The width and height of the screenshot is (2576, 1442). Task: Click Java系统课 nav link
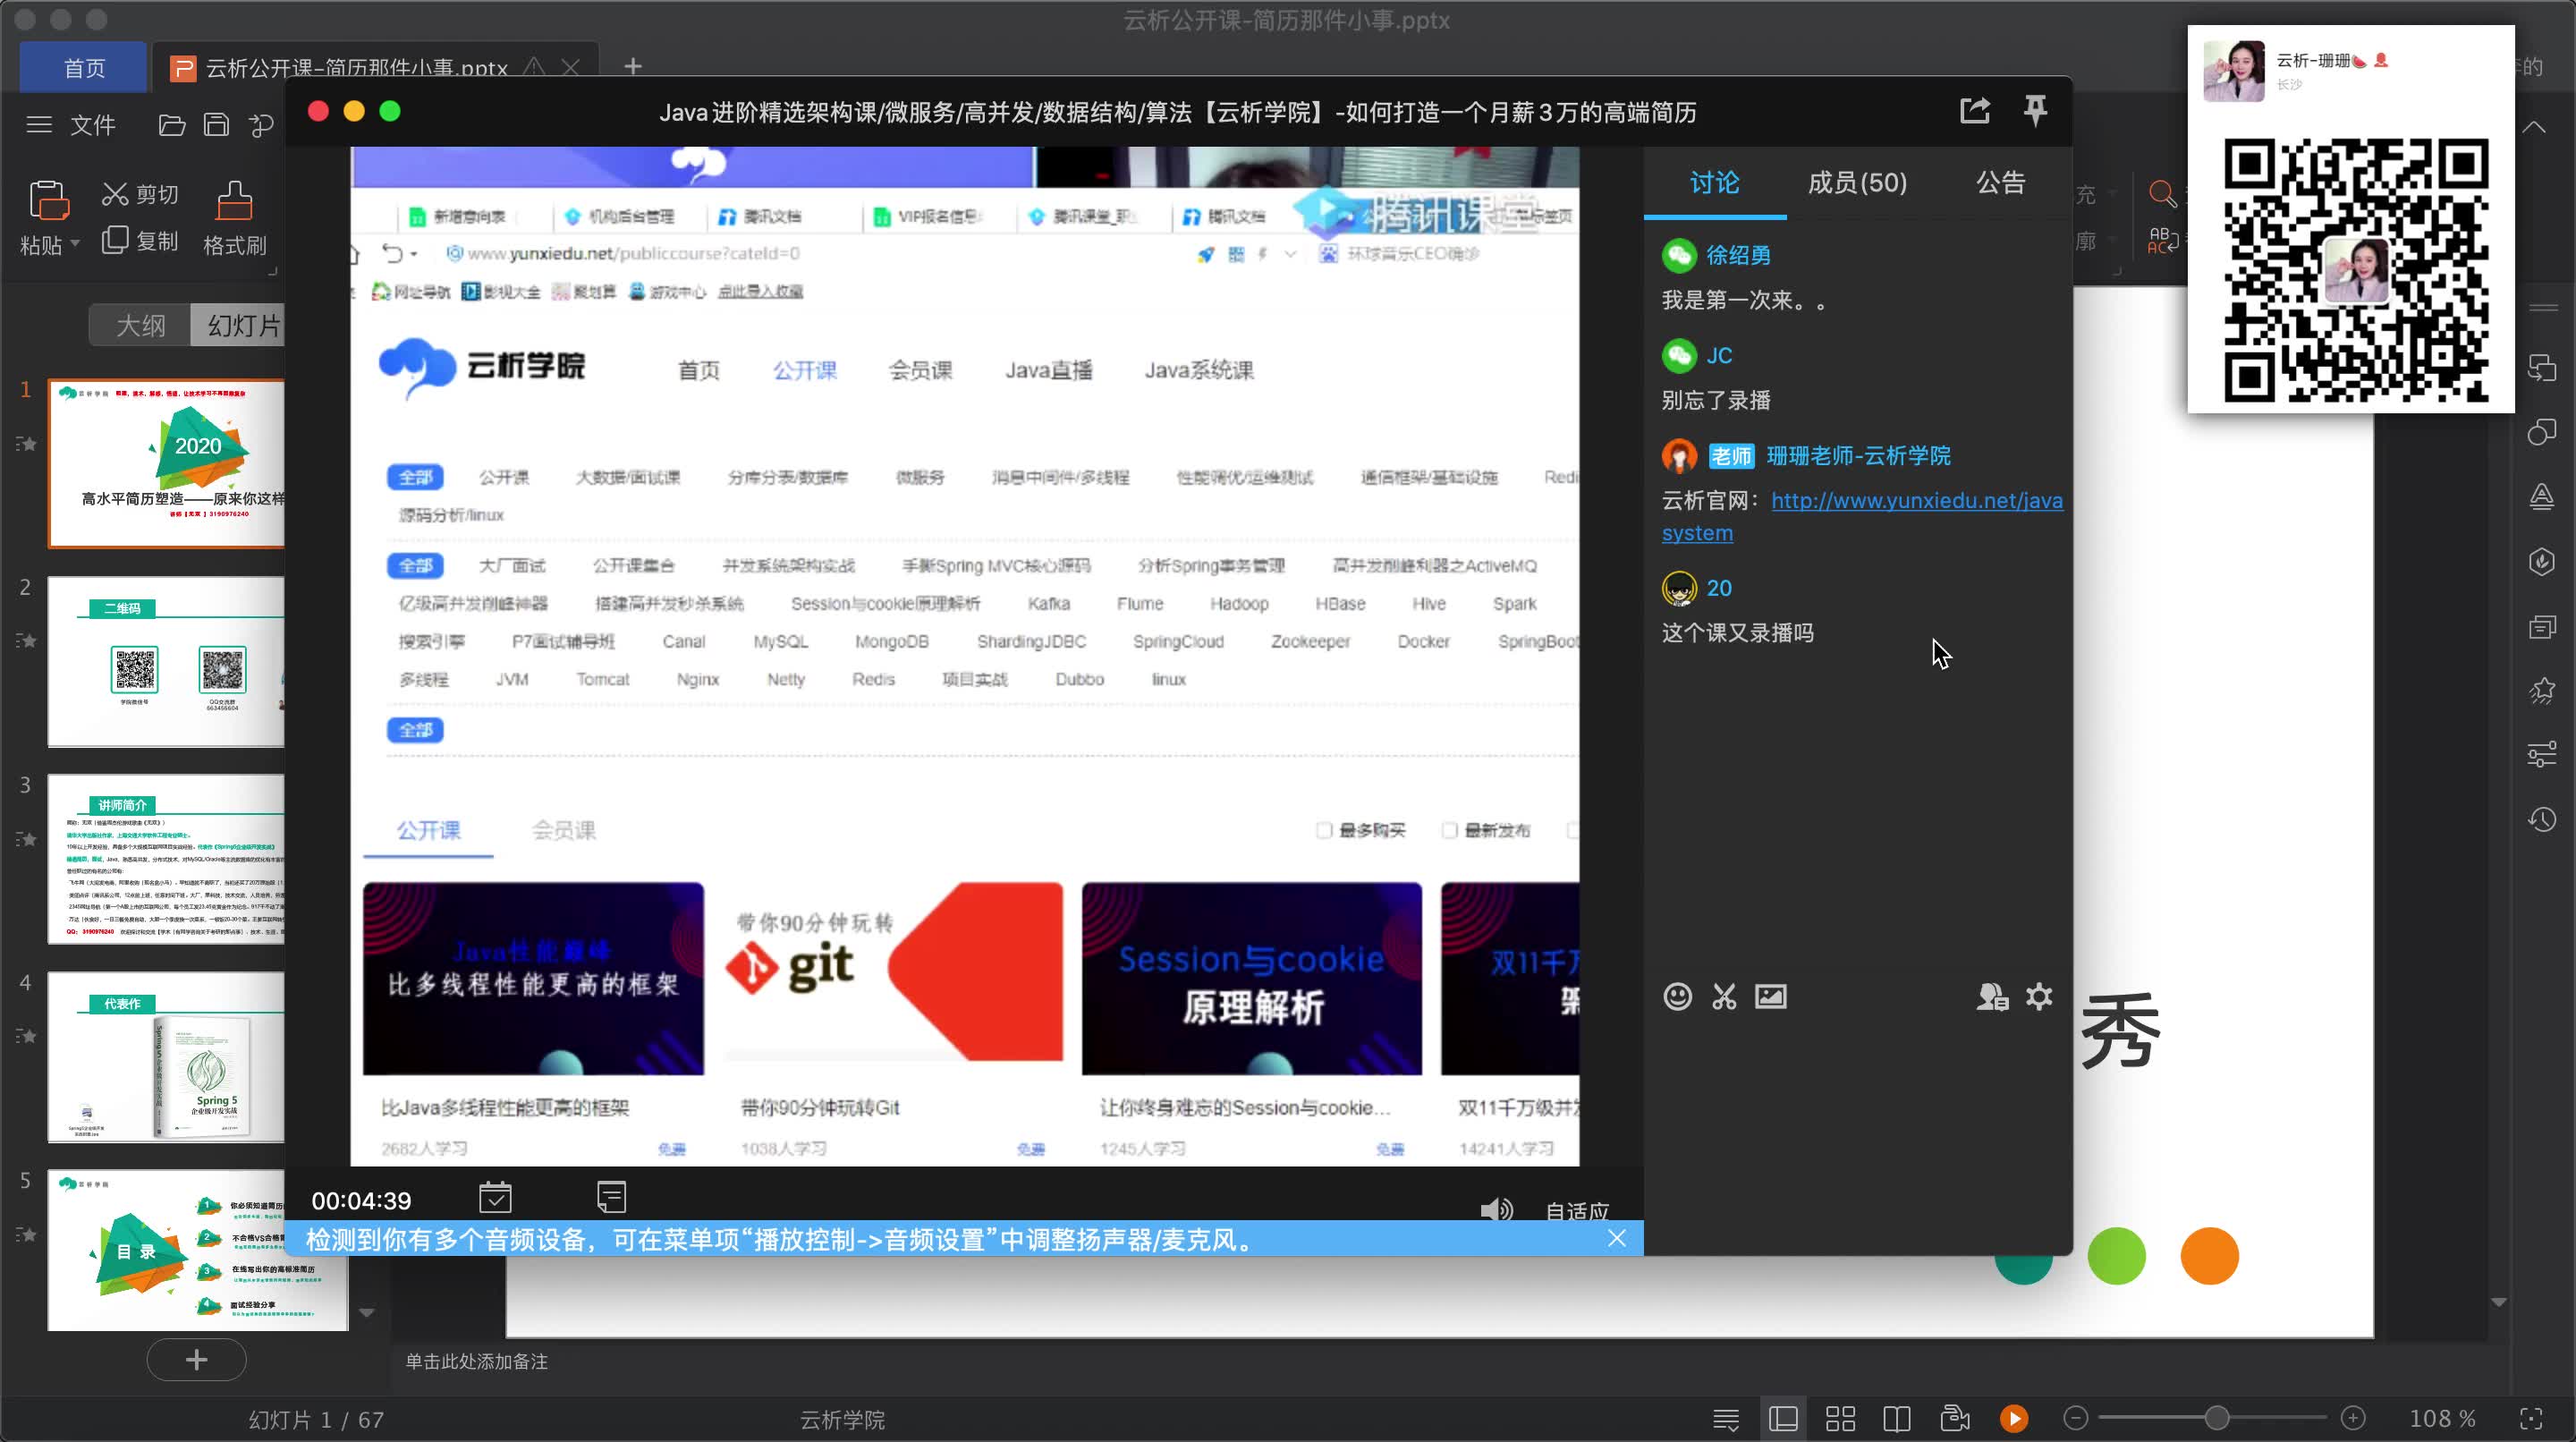click(1199, 370)
